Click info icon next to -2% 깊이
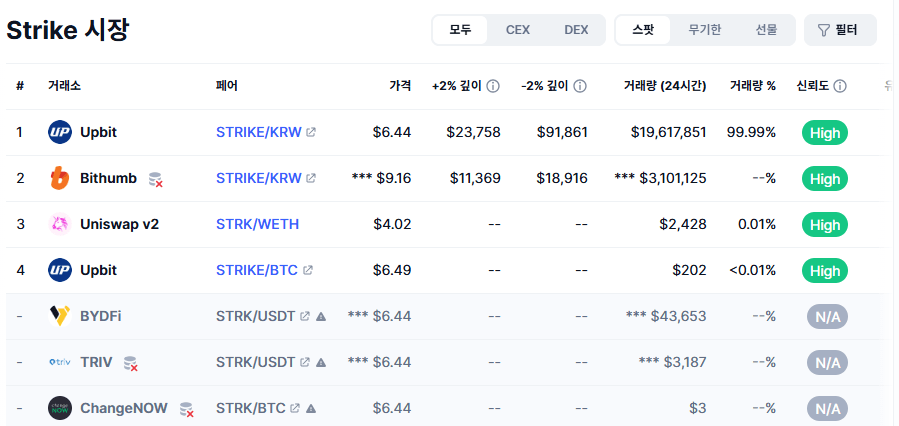 click(x=580, y=86)
